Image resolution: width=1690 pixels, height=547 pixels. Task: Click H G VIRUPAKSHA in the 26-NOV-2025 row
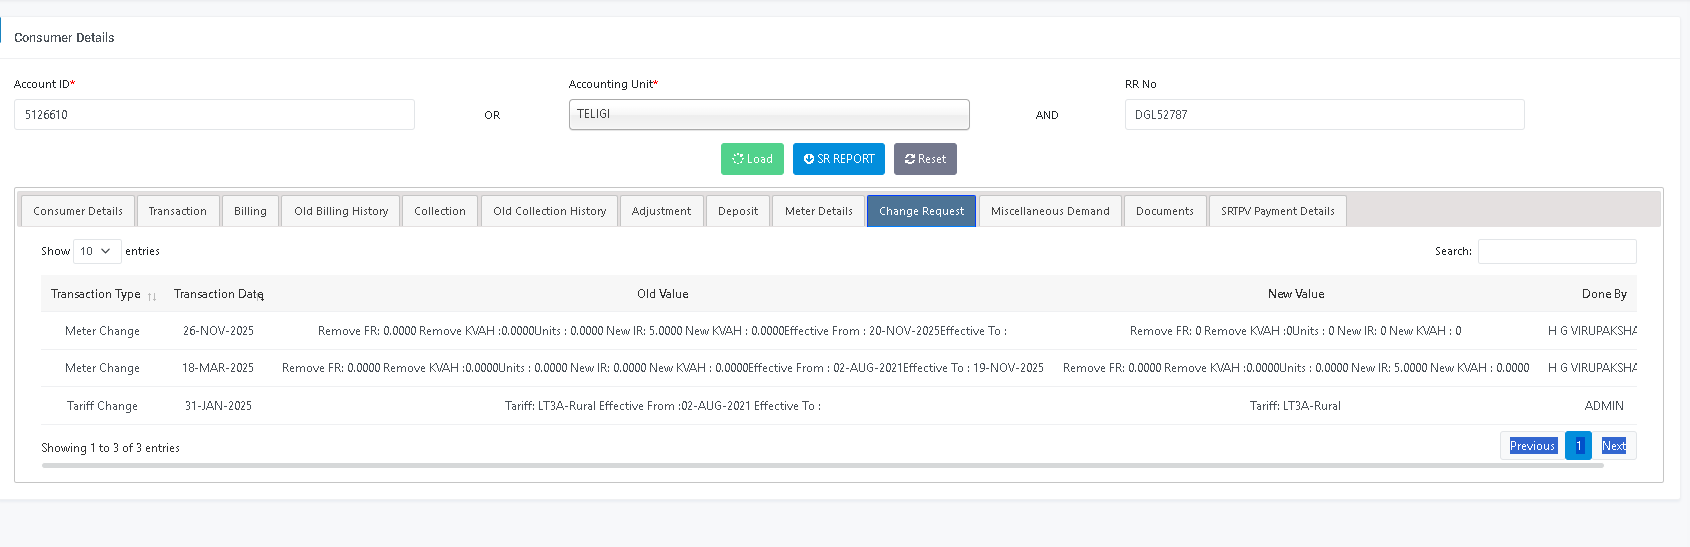click(x=1592, y=331)
